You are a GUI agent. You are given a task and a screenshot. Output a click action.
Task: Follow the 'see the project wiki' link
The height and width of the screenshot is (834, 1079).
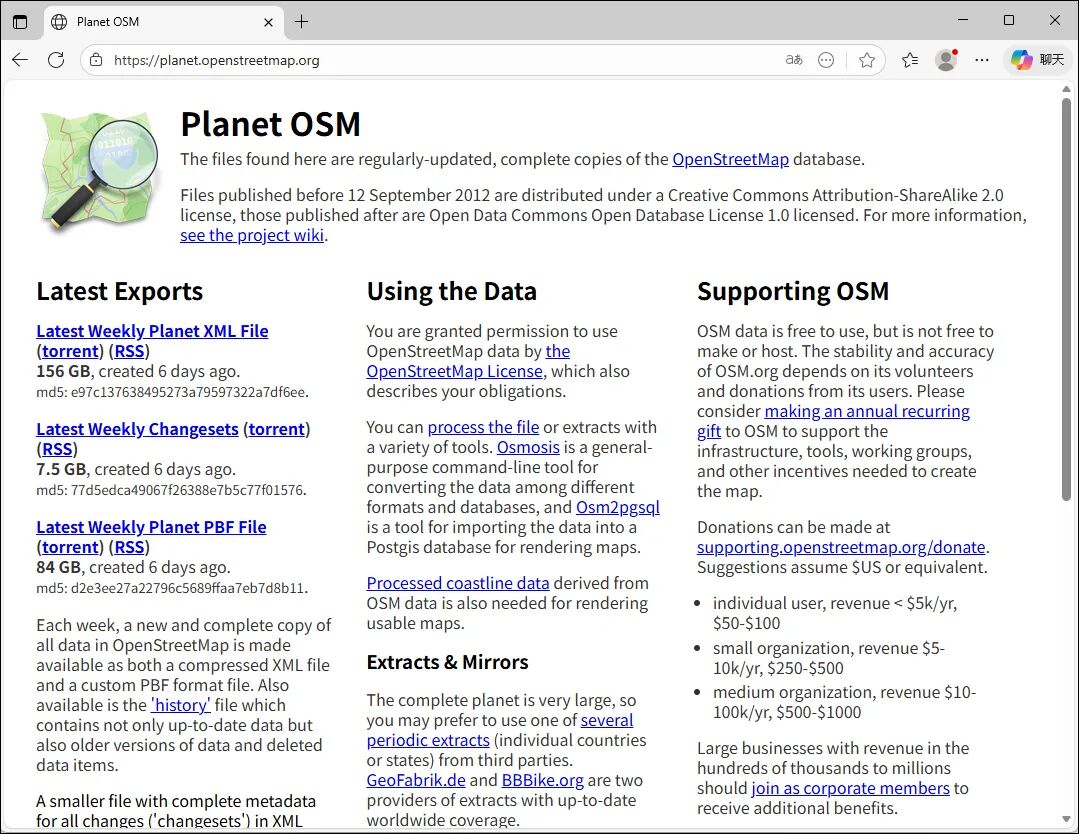[252, 235]
